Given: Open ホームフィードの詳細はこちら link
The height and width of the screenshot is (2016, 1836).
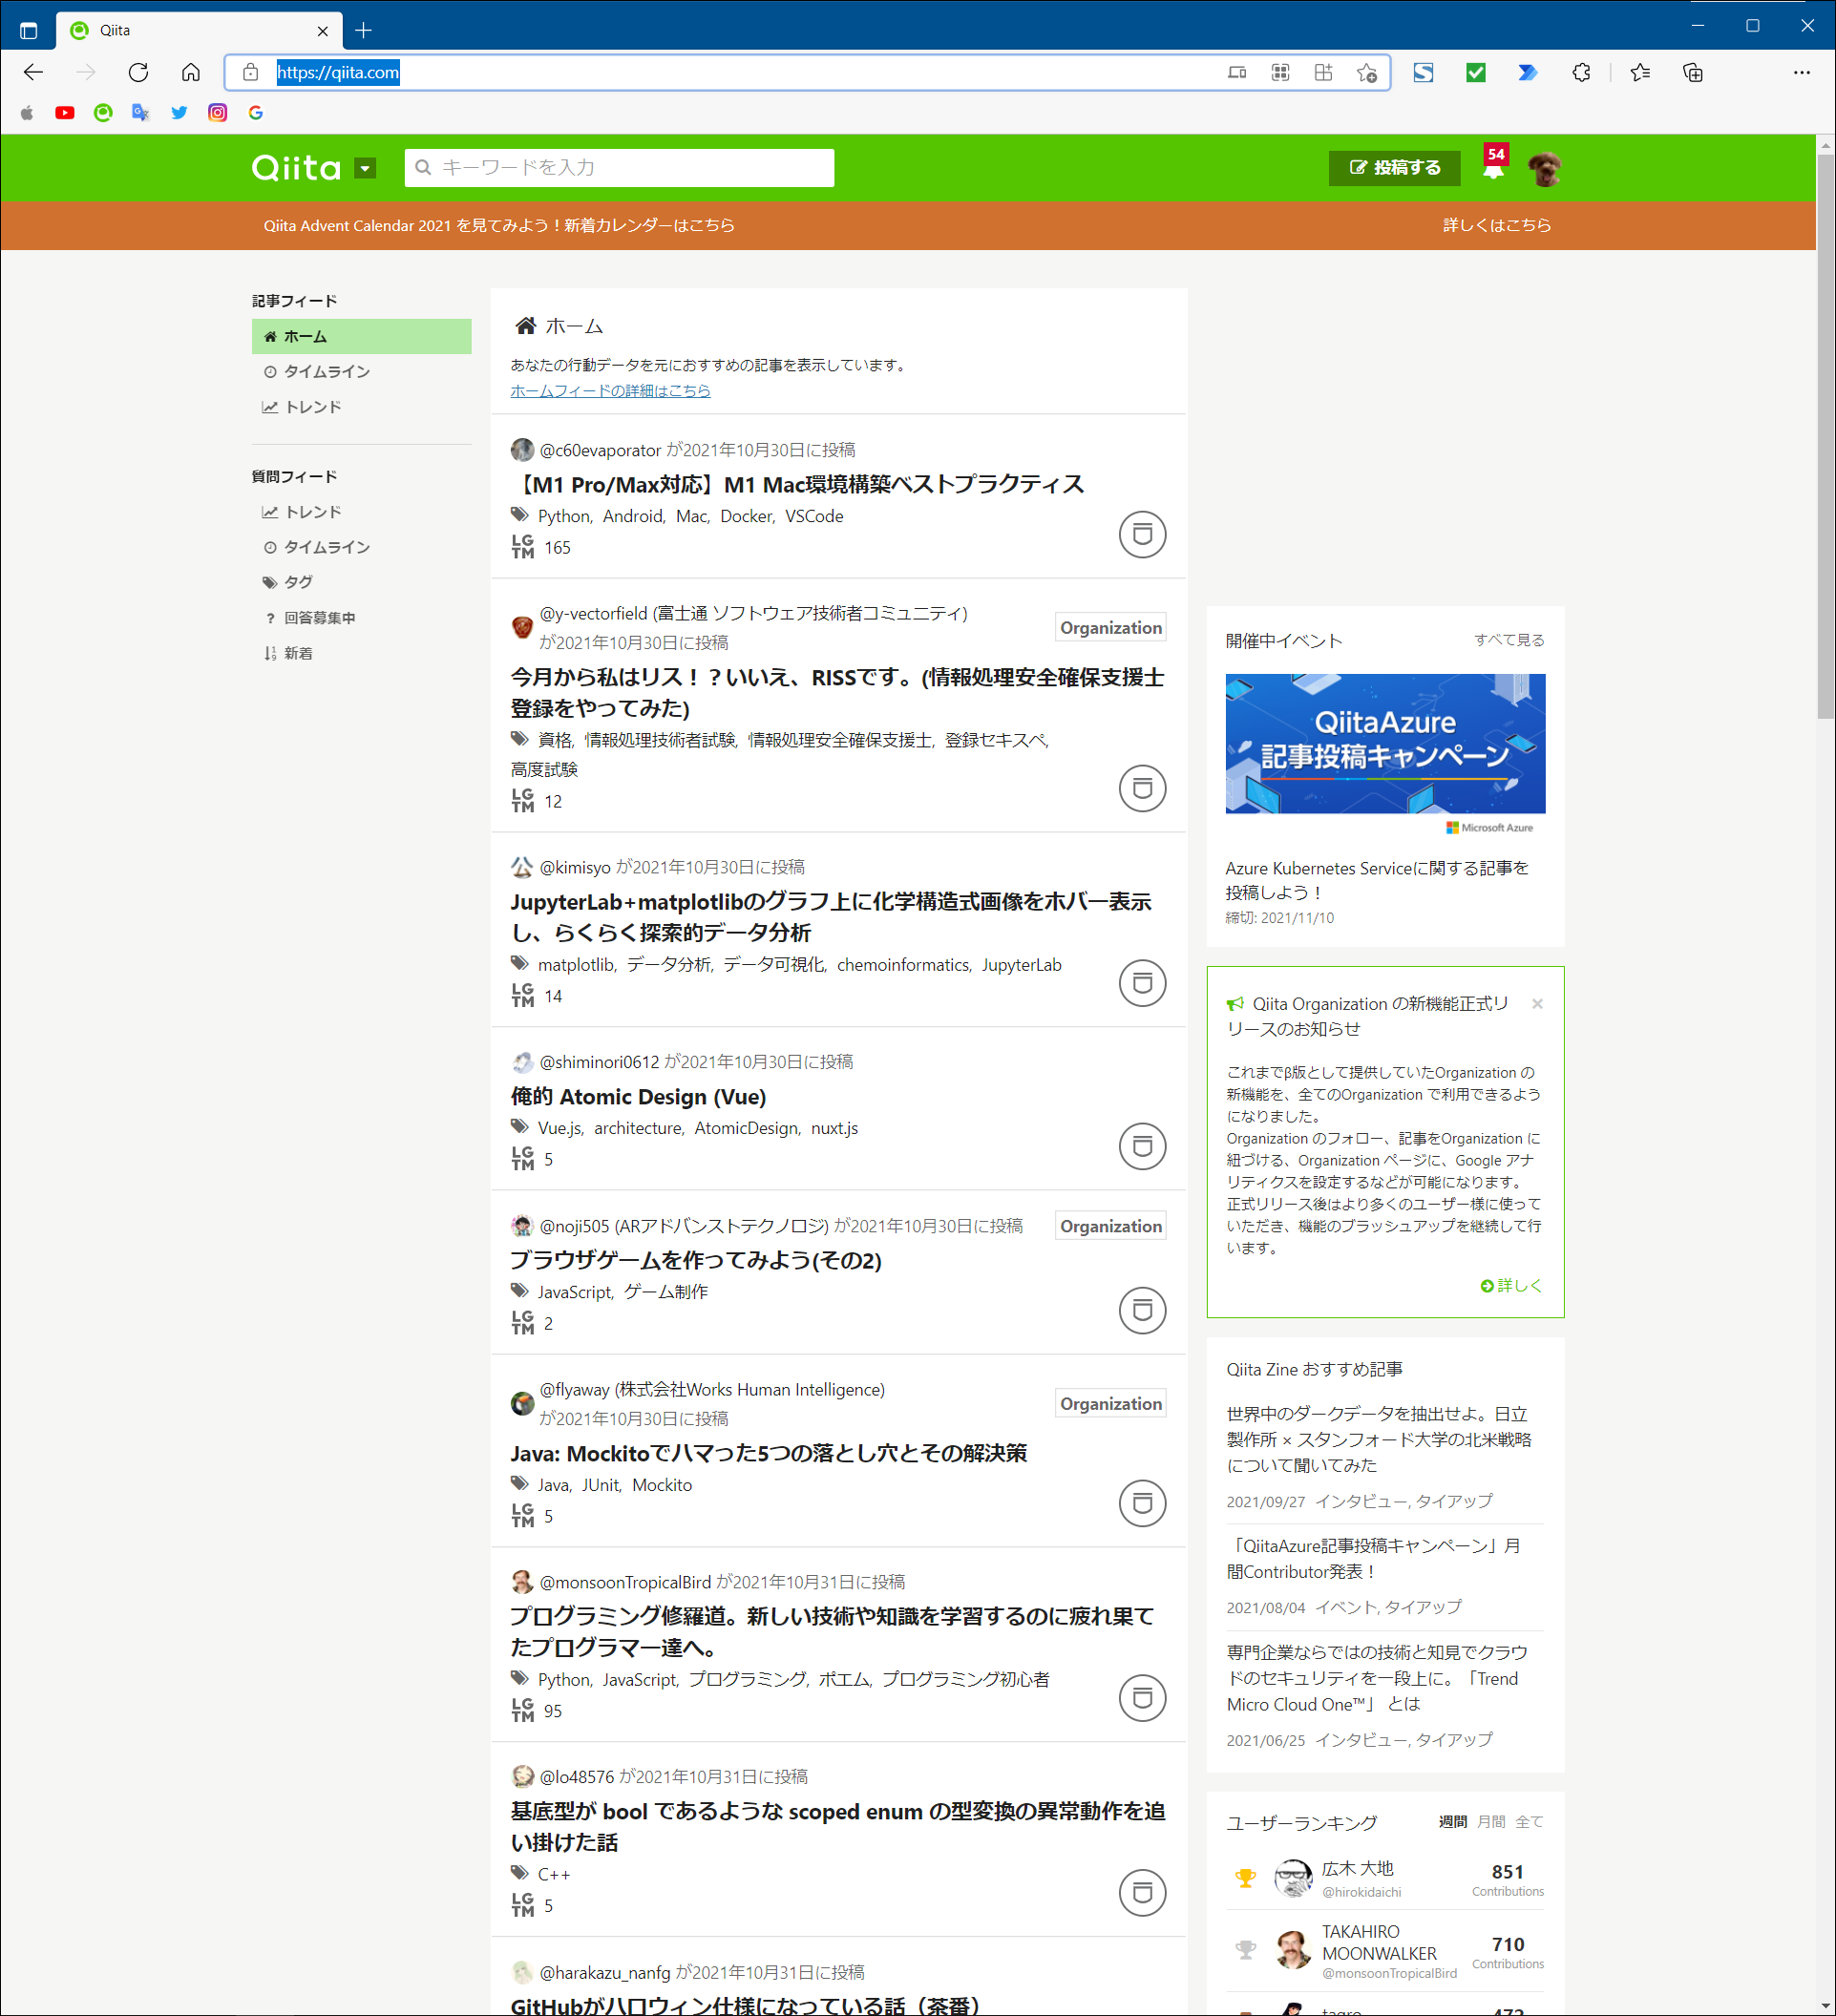Looking at the screenshot, I should (x=610, y=391).
